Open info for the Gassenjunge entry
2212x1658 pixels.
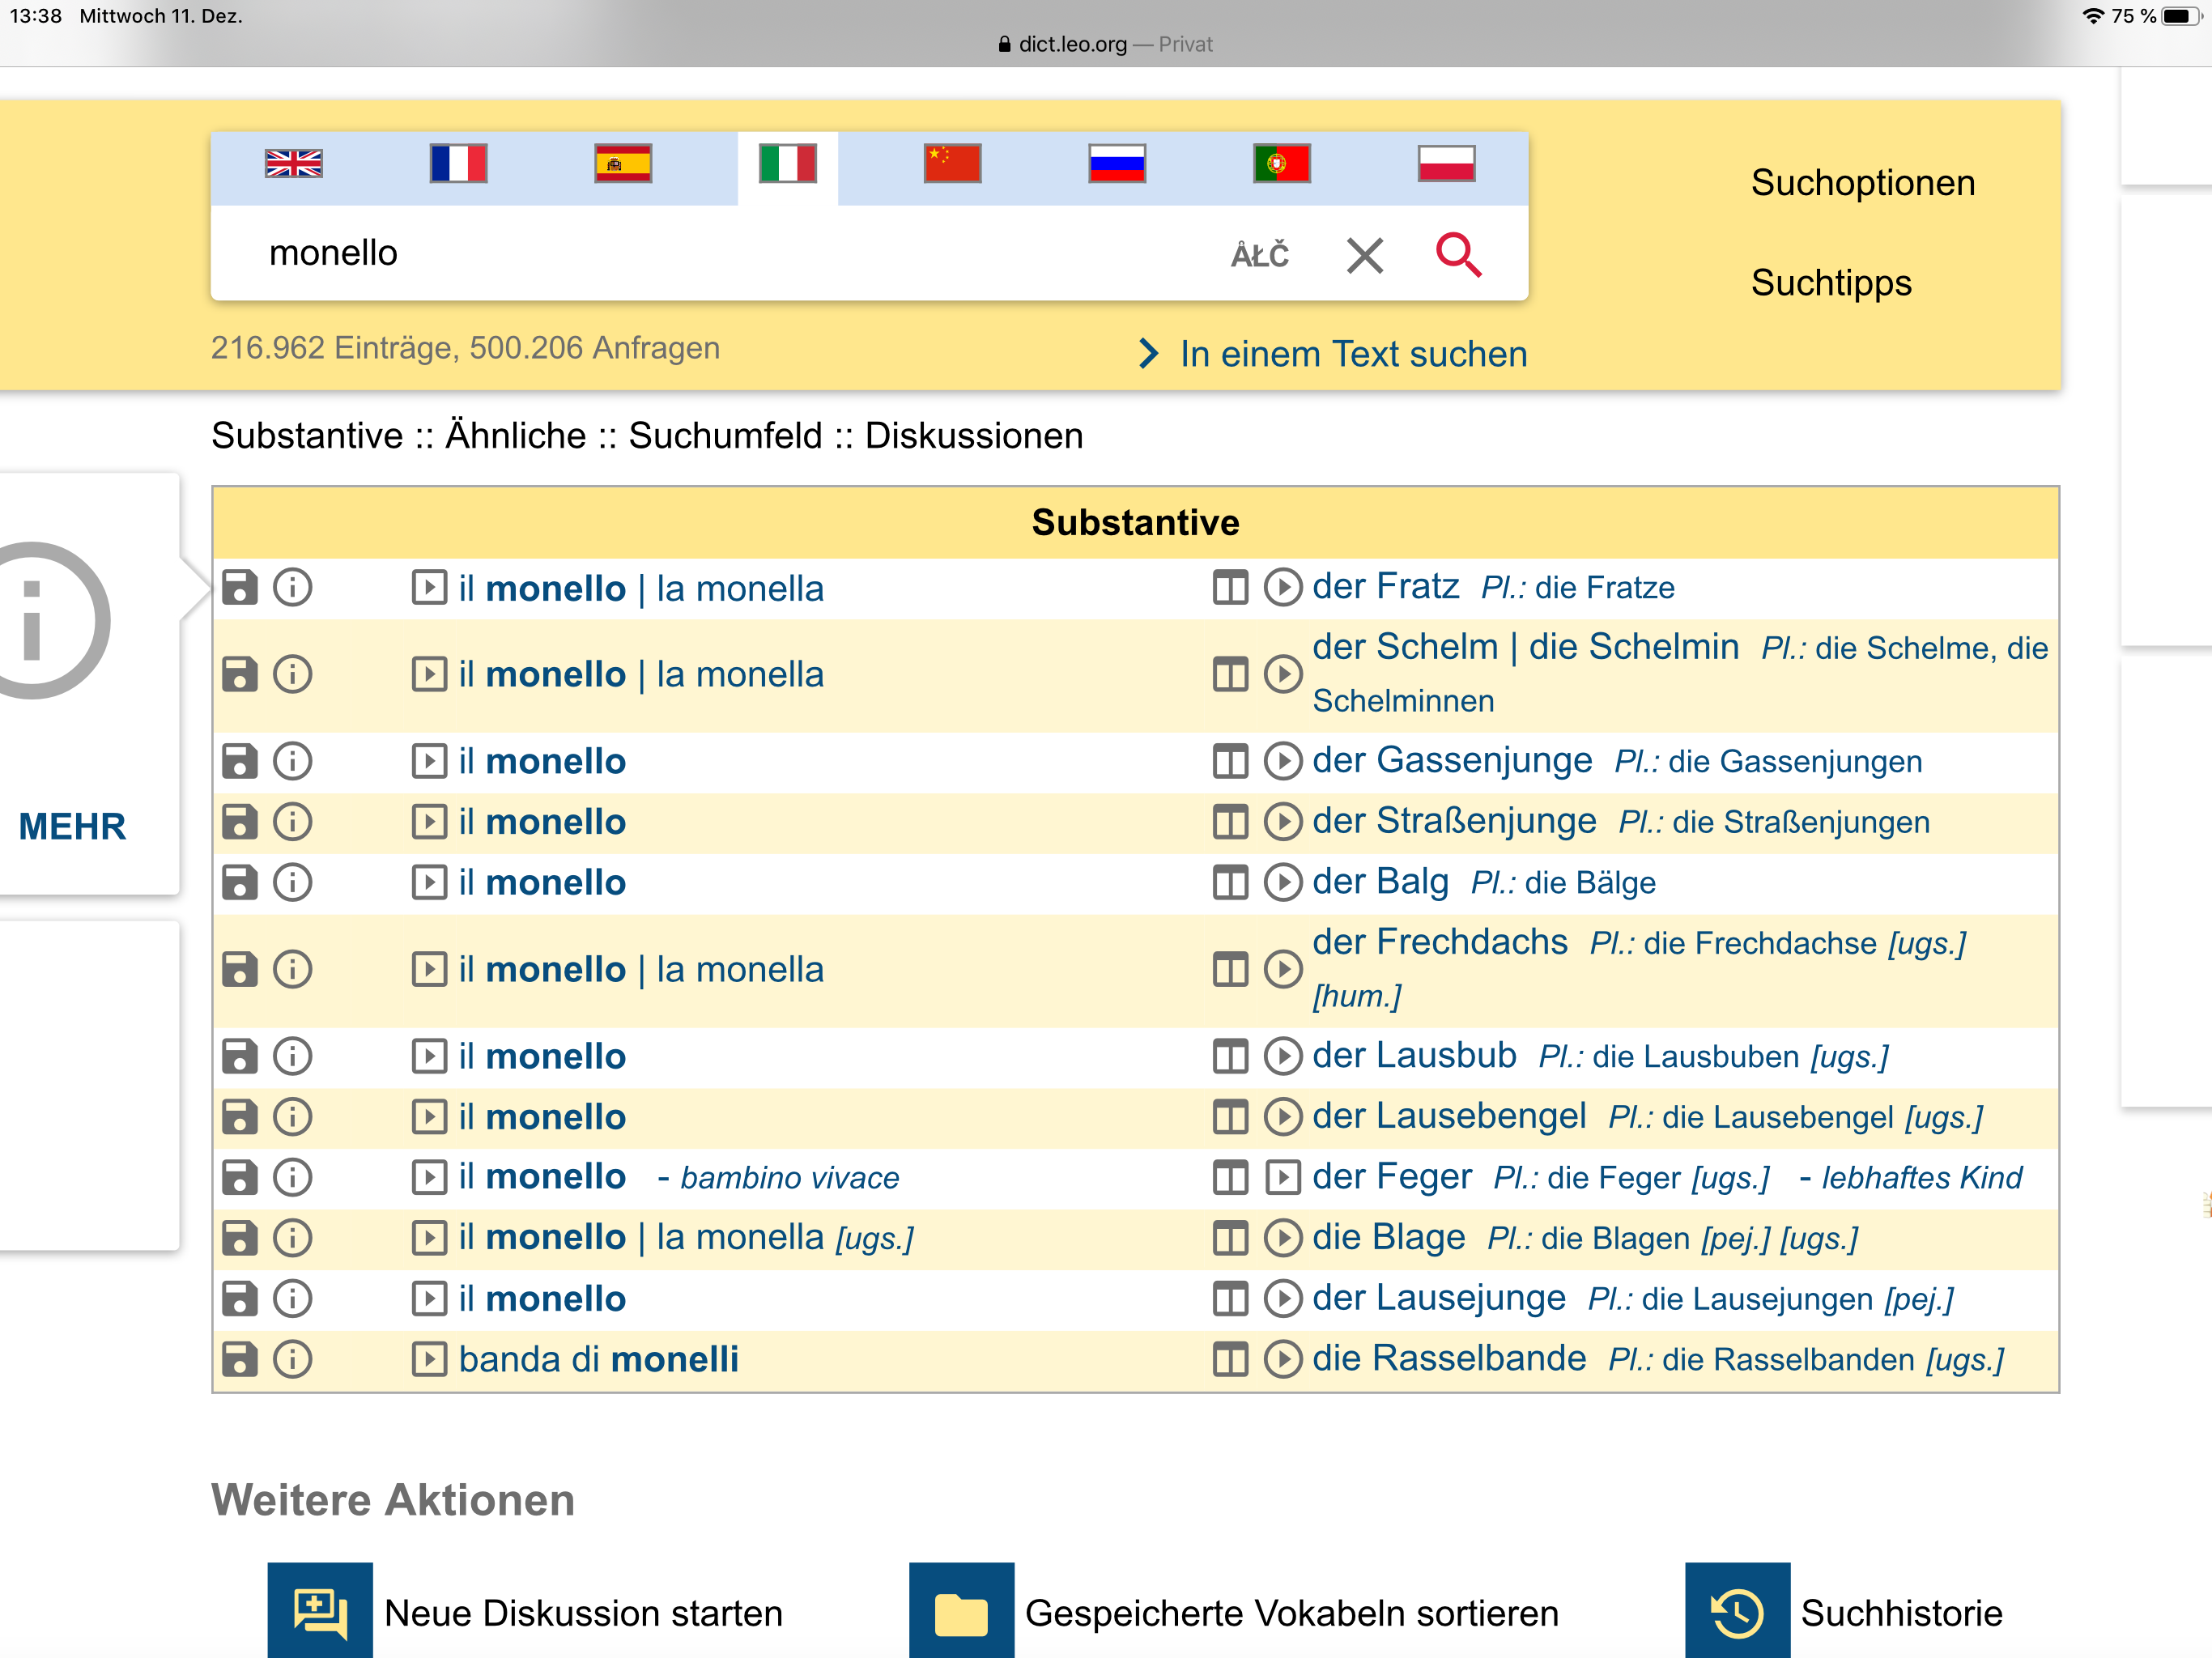click(293, 761)
